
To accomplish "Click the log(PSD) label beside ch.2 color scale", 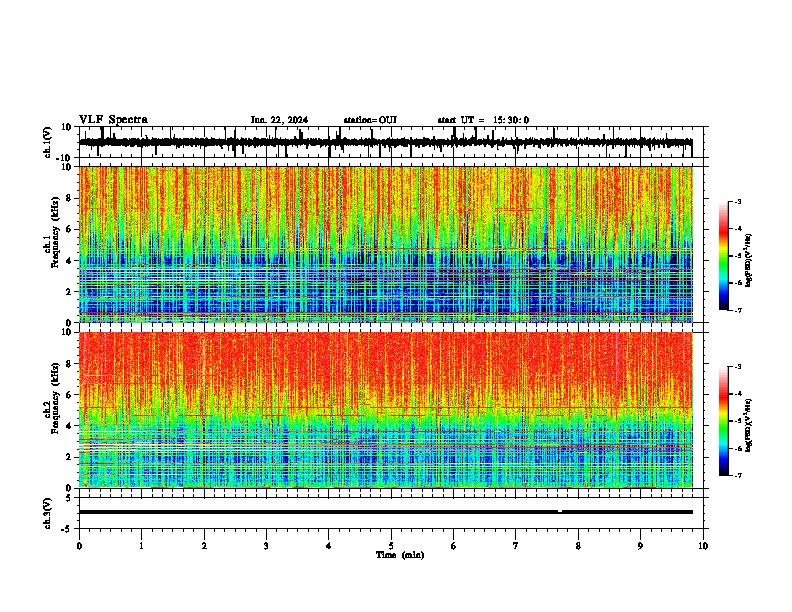I will point(748,425).
